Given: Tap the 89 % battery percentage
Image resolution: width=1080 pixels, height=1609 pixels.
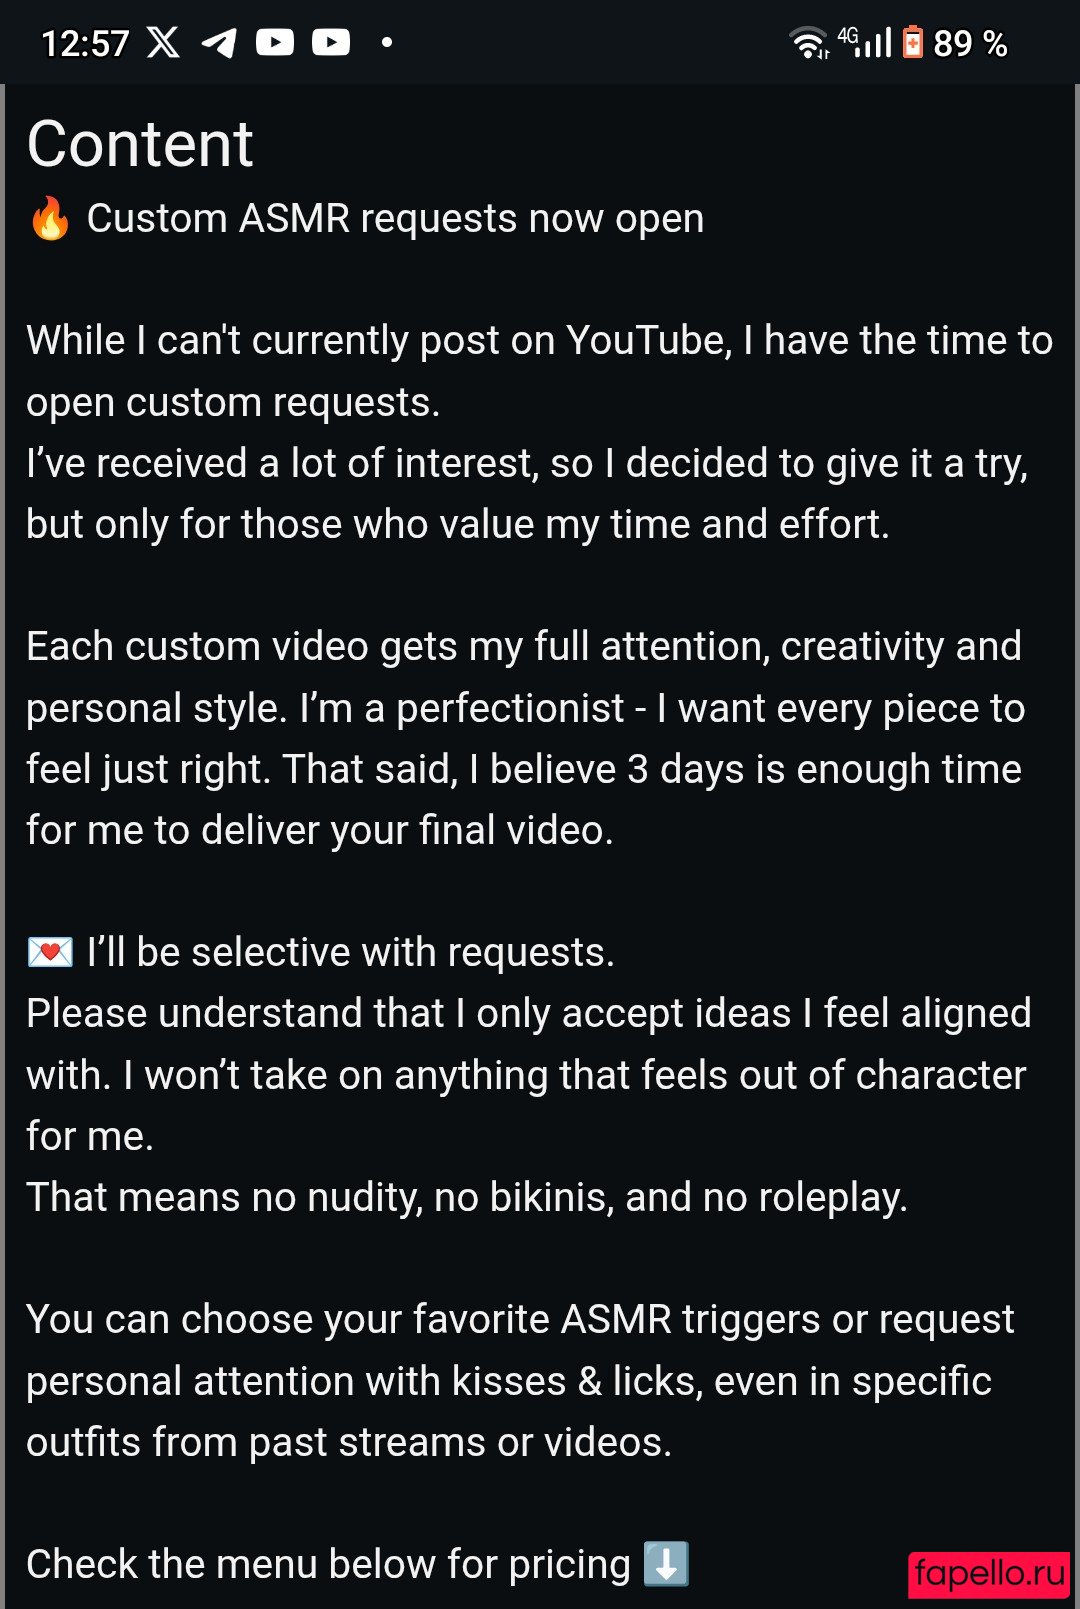Looking at the screenshot, I should point(970,43).
